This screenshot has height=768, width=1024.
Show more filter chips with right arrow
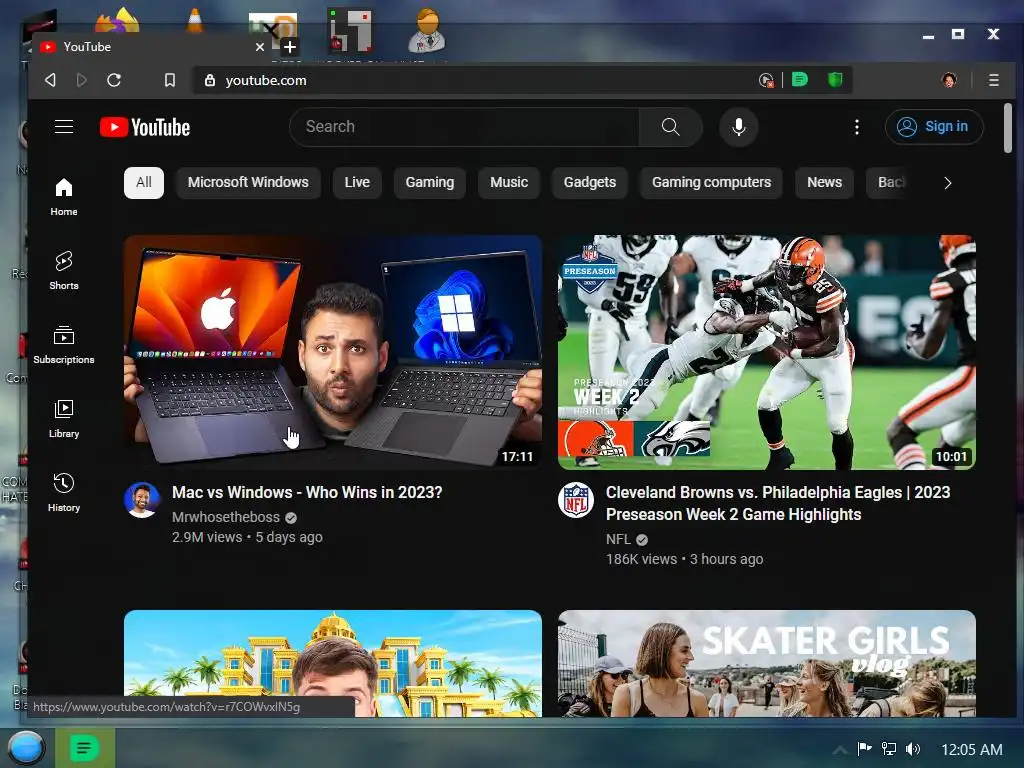(x=948, y=183)
